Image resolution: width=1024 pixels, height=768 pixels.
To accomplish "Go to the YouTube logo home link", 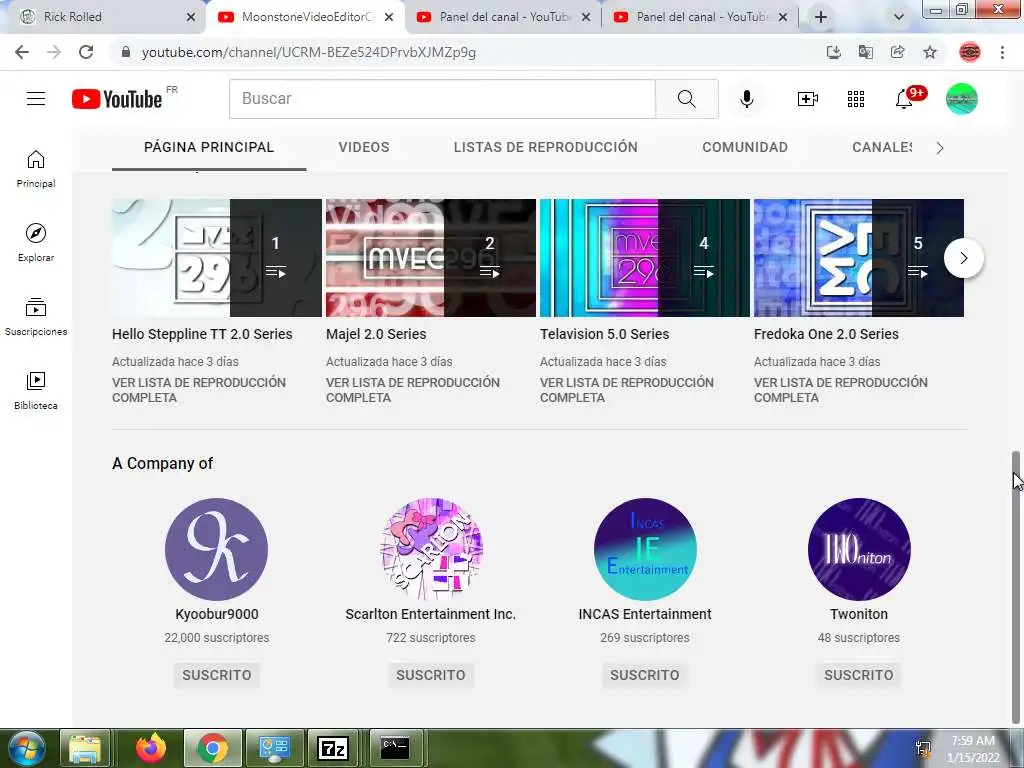I will tap(117, 99).
